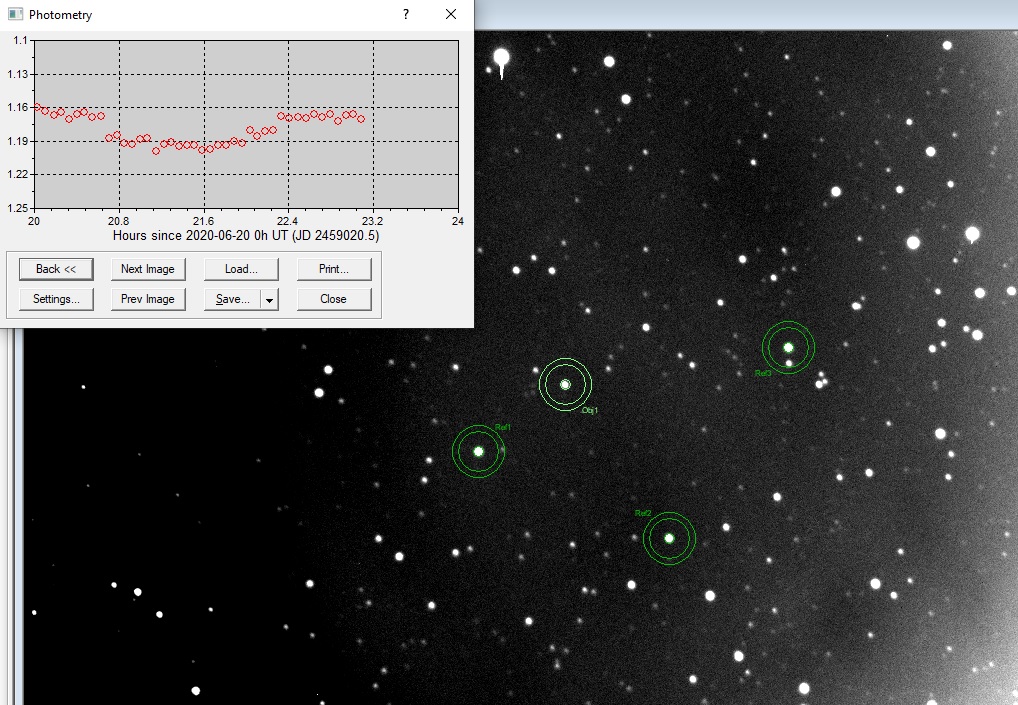Click the question mark help button
This screenshot has width=1018, height=705.
[405, 14]
